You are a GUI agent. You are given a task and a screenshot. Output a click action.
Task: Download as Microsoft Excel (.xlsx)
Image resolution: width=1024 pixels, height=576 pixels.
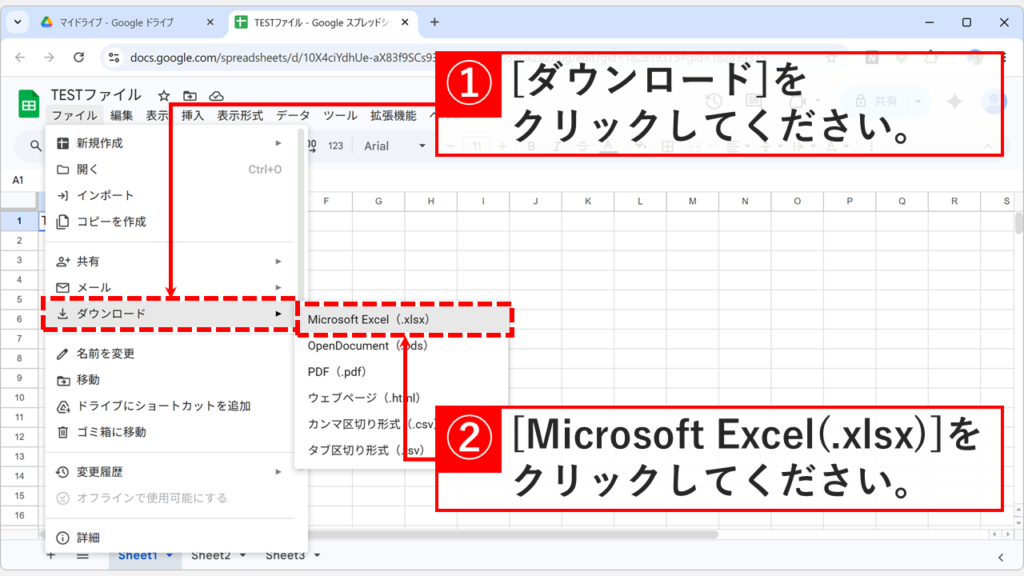point(402,319)
